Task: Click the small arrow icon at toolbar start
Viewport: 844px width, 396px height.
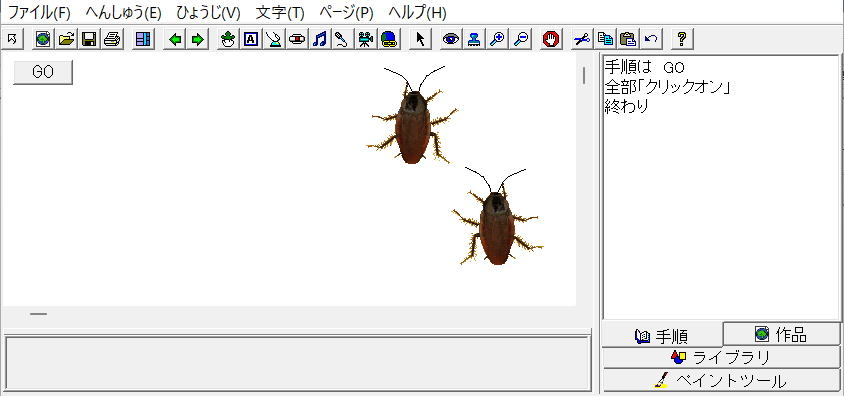Action: [x=12, y=39]
